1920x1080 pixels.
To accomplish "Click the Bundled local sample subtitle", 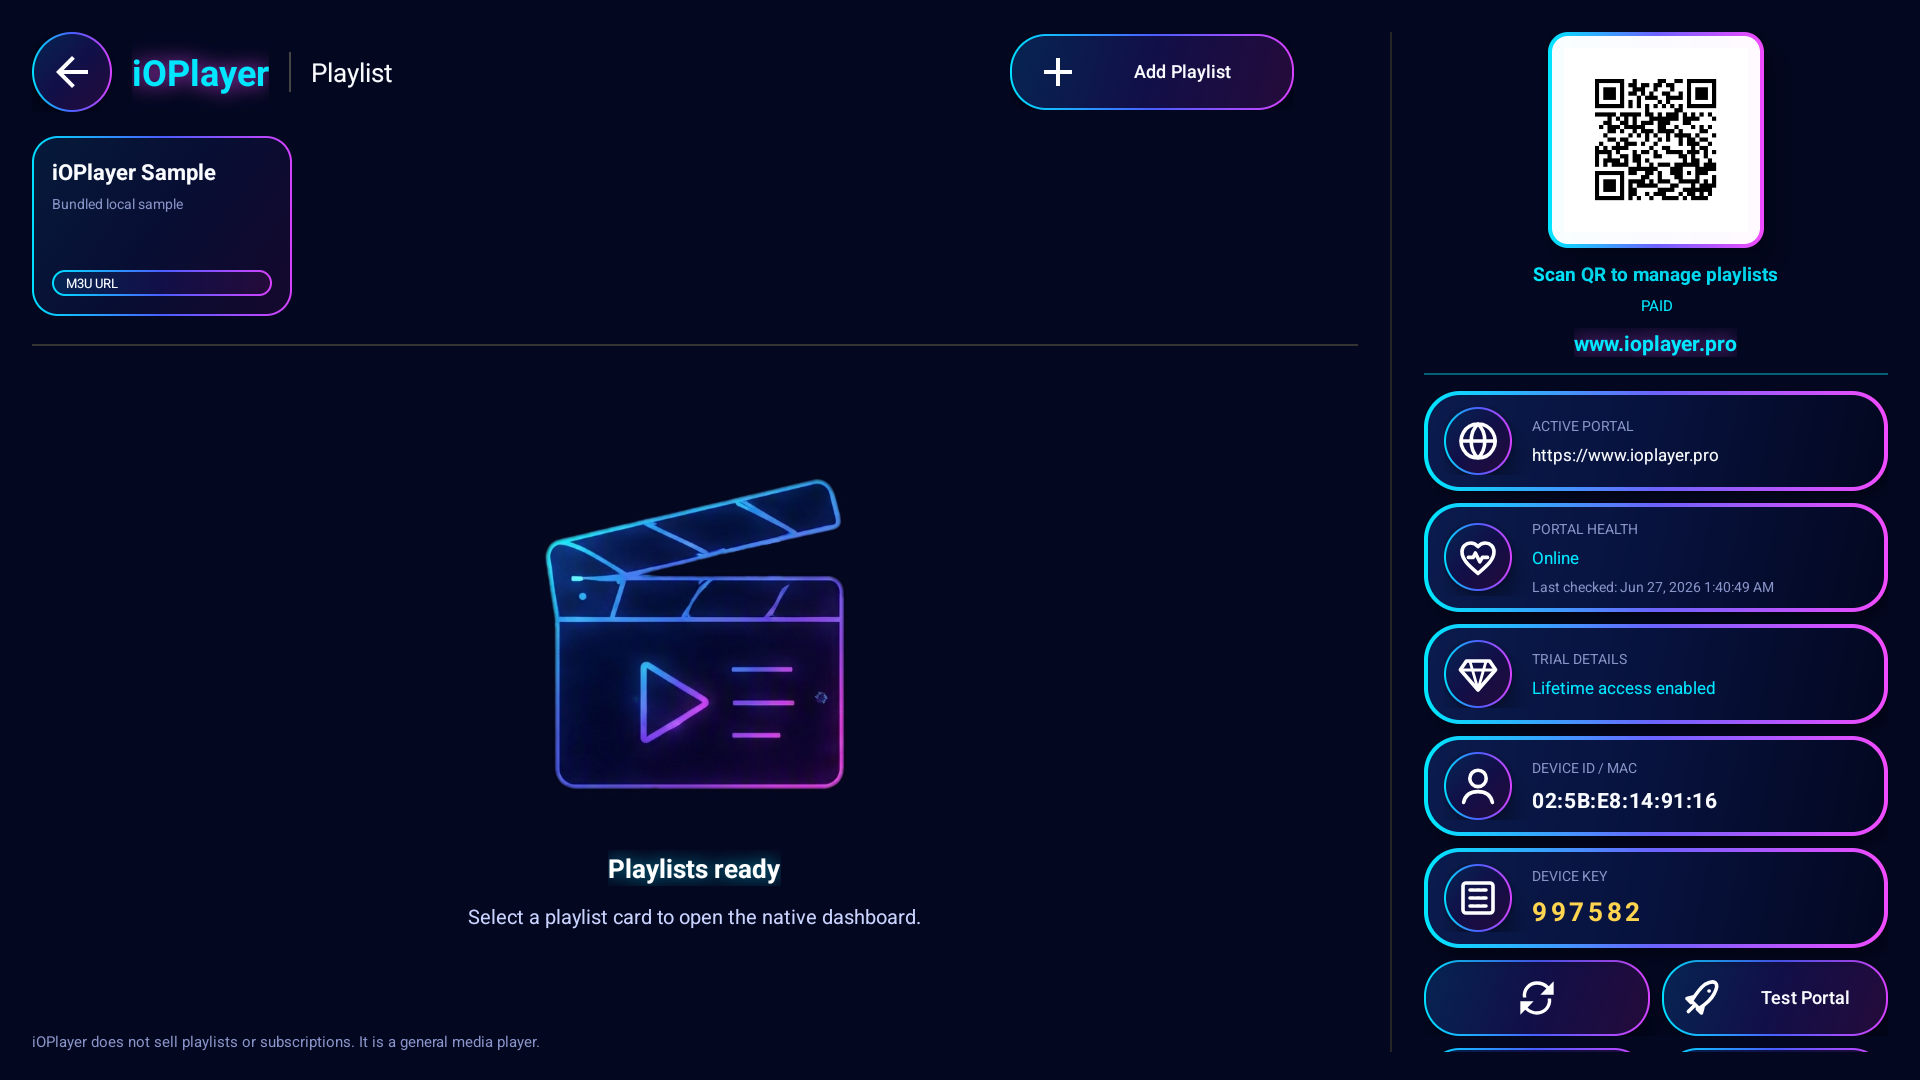I will click(x=117, y=204).
